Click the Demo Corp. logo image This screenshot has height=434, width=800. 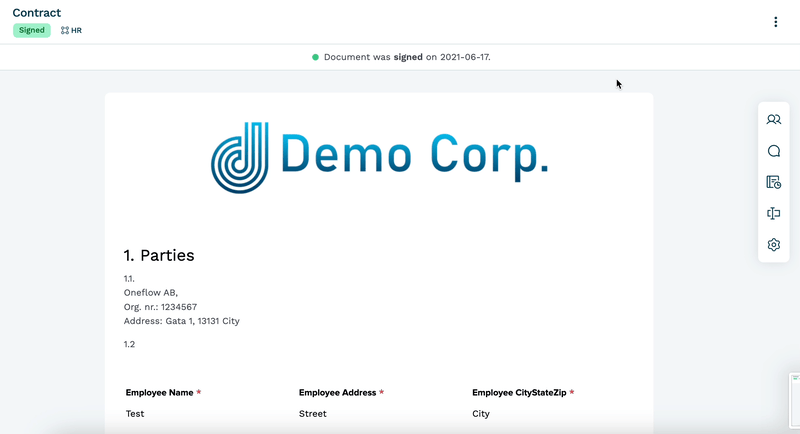pos(380,158)
